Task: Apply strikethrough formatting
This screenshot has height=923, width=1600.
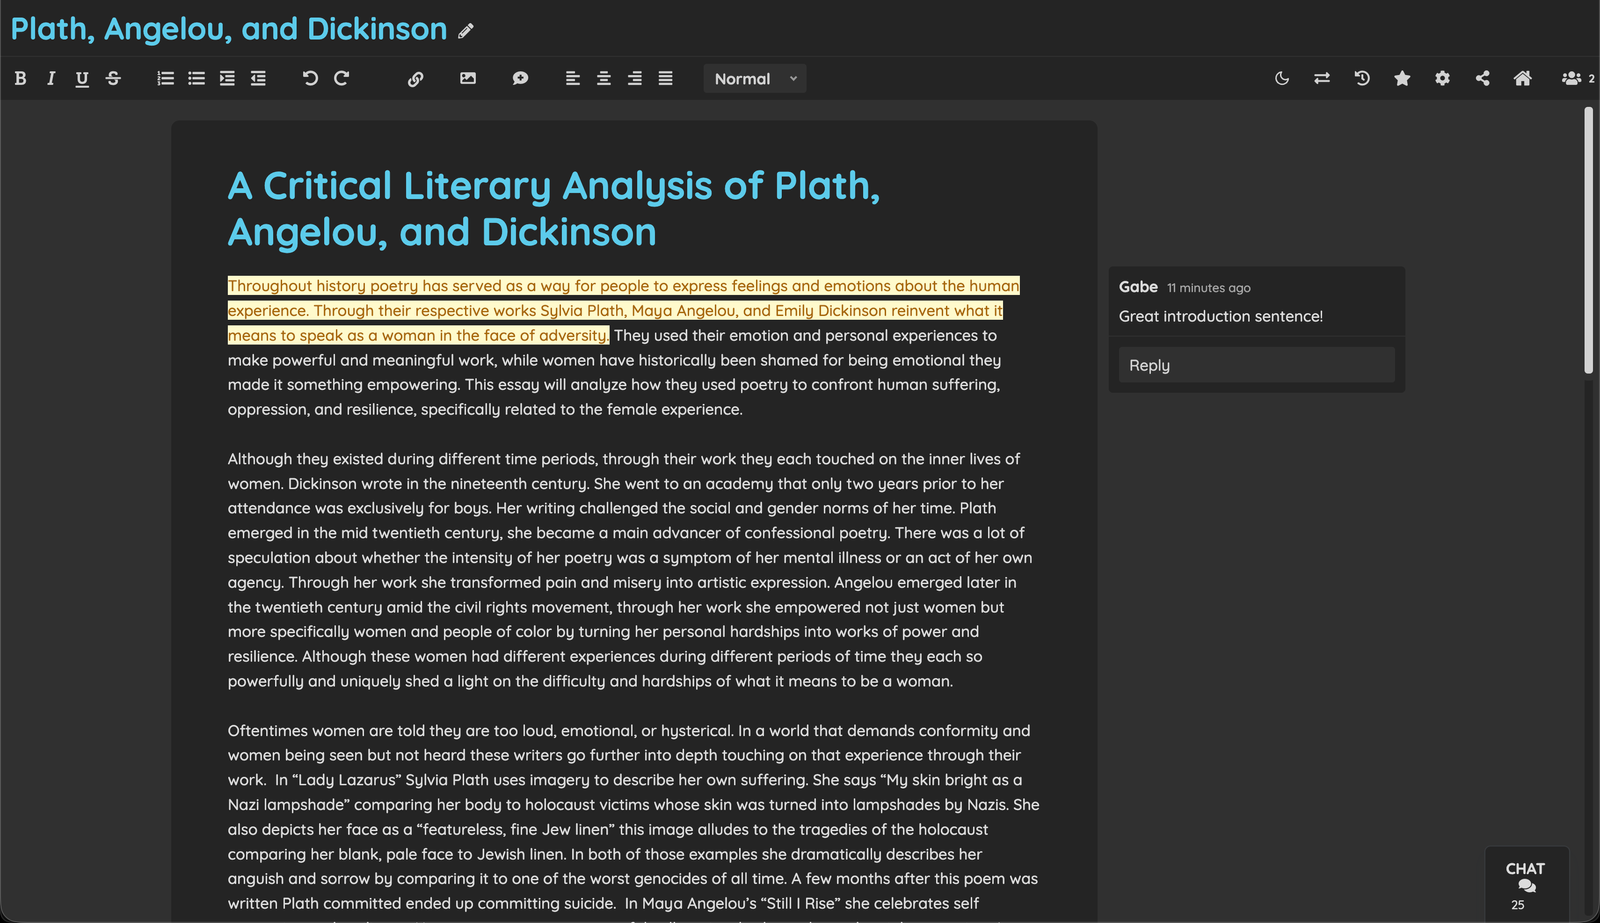Action: [x=113, y=78]
